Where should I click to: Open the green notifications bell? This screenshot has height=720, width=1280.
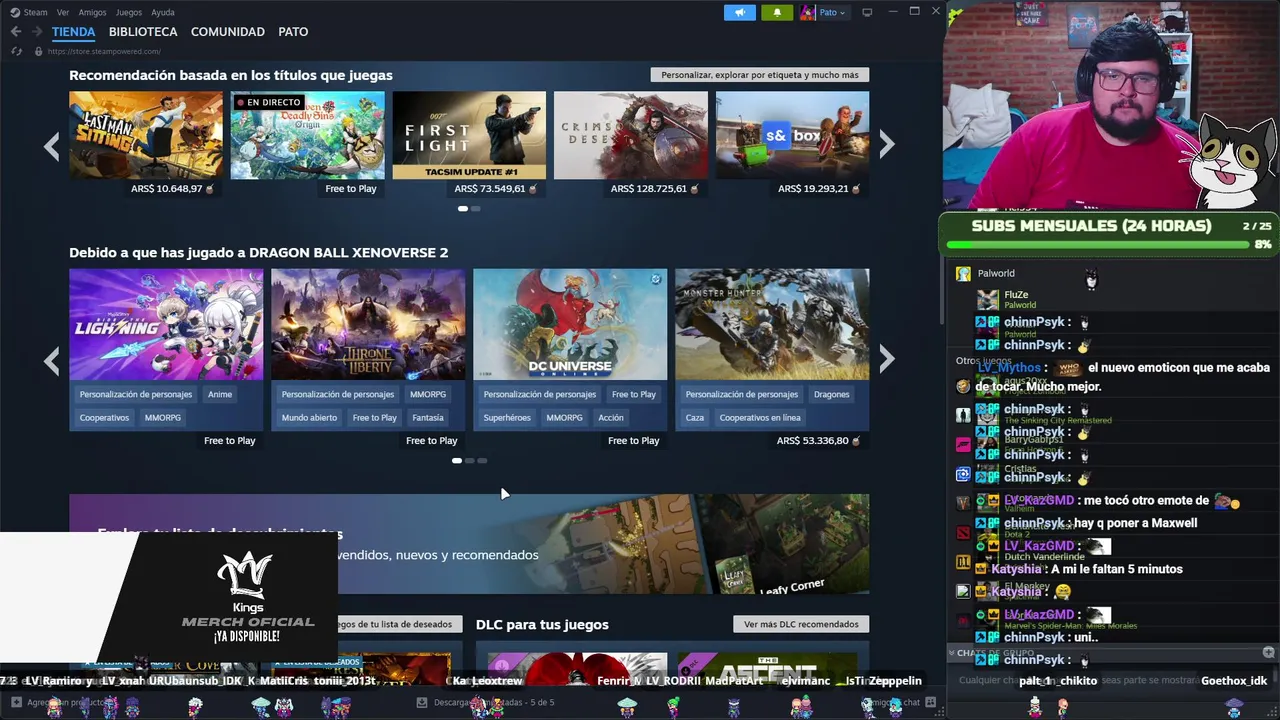click(777, 12)
